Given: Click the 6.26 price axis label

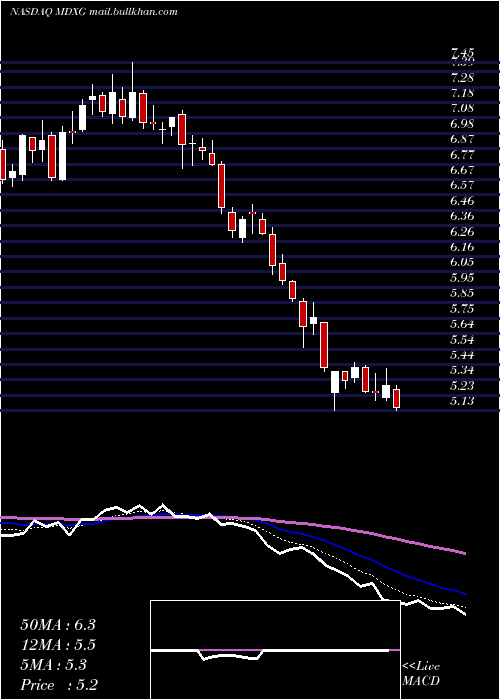Looking at the screenshot, I should (x=462, y=232).
